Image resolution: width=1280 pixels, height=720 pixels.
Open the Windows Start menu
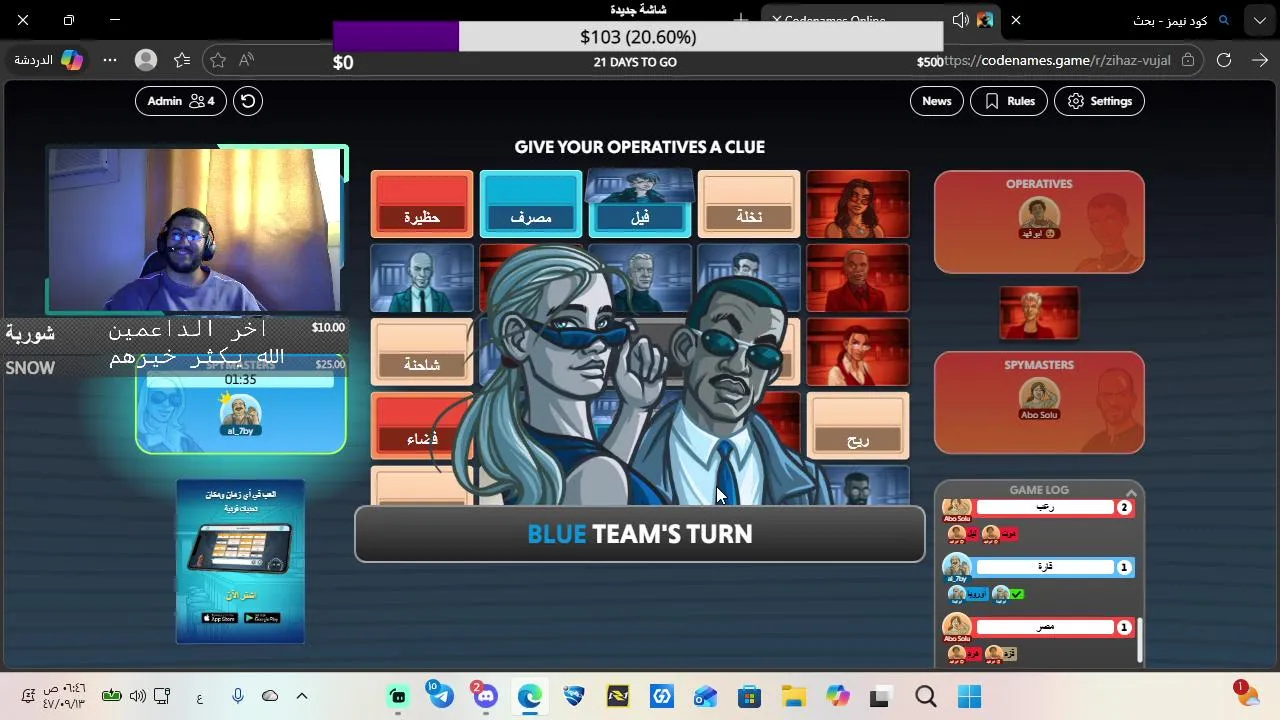click(x=970, y=697)
